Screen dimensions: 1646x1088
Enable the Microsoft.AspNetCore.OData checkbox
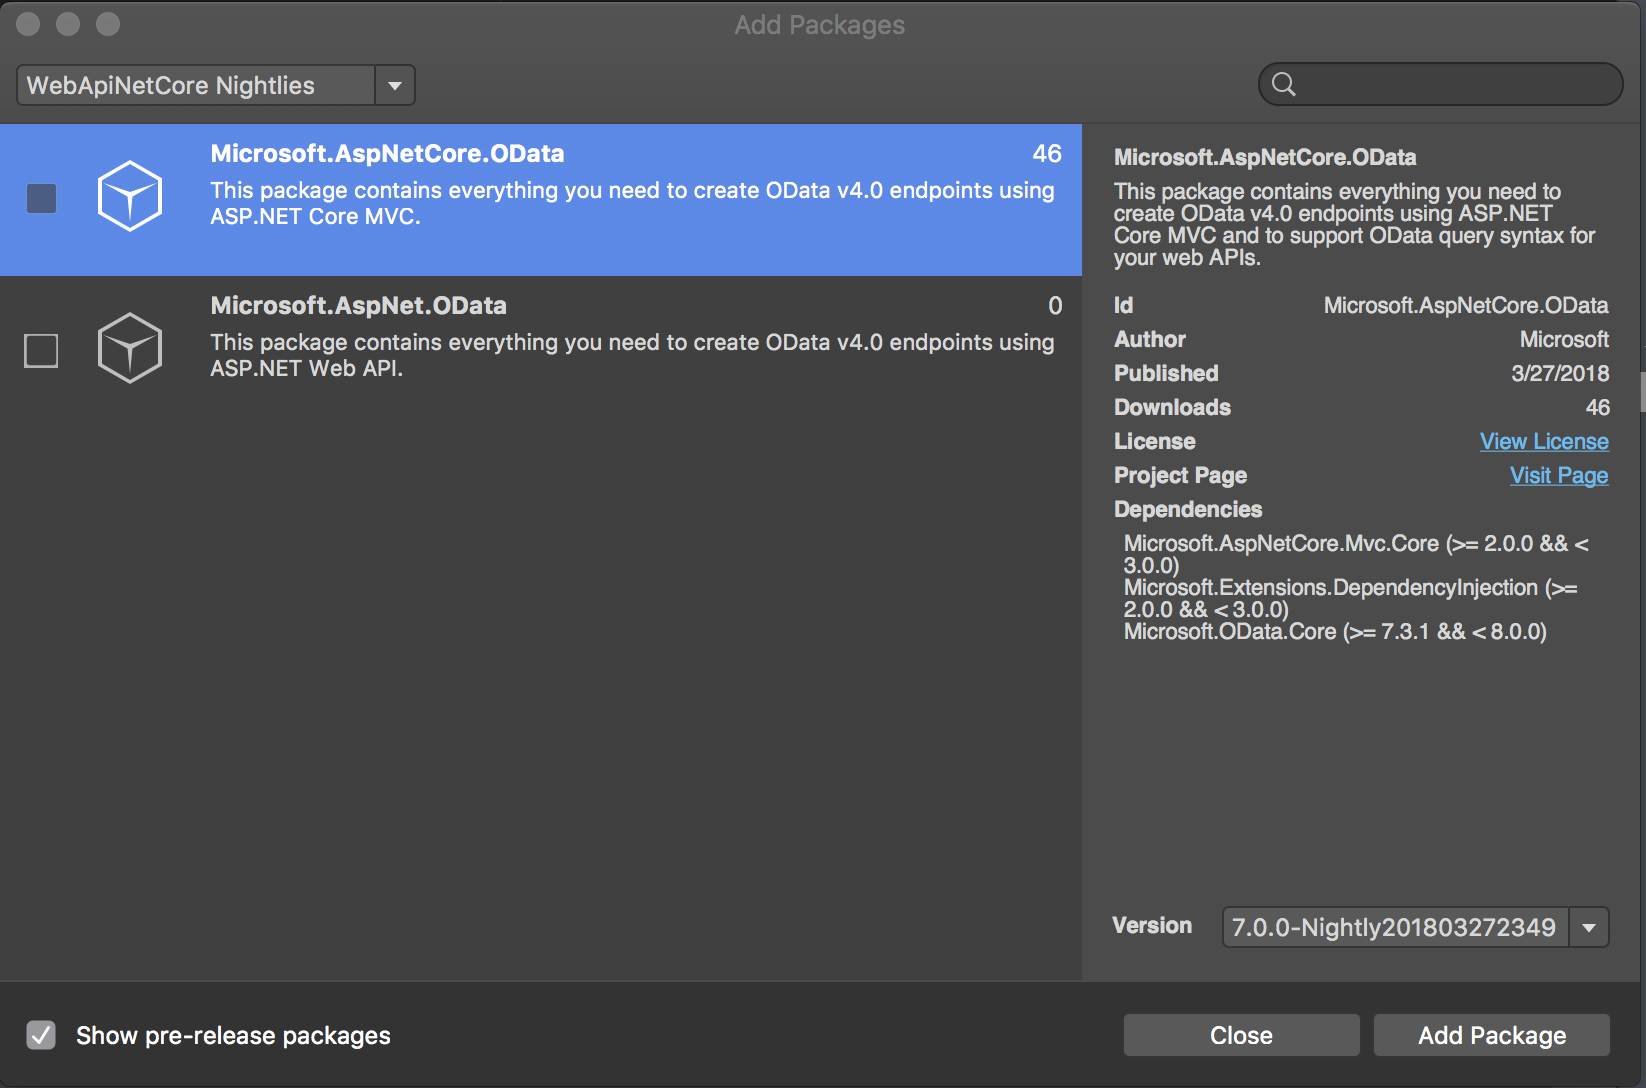point(41,199)
